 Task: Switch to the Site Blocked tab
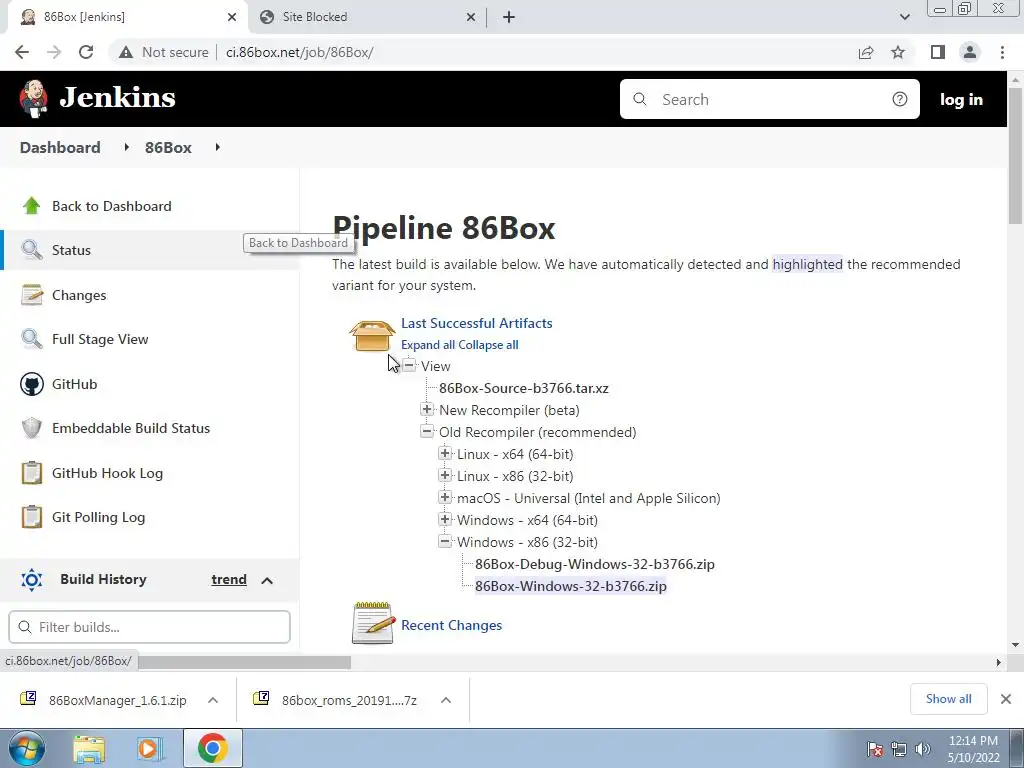[x=367, y=17]
